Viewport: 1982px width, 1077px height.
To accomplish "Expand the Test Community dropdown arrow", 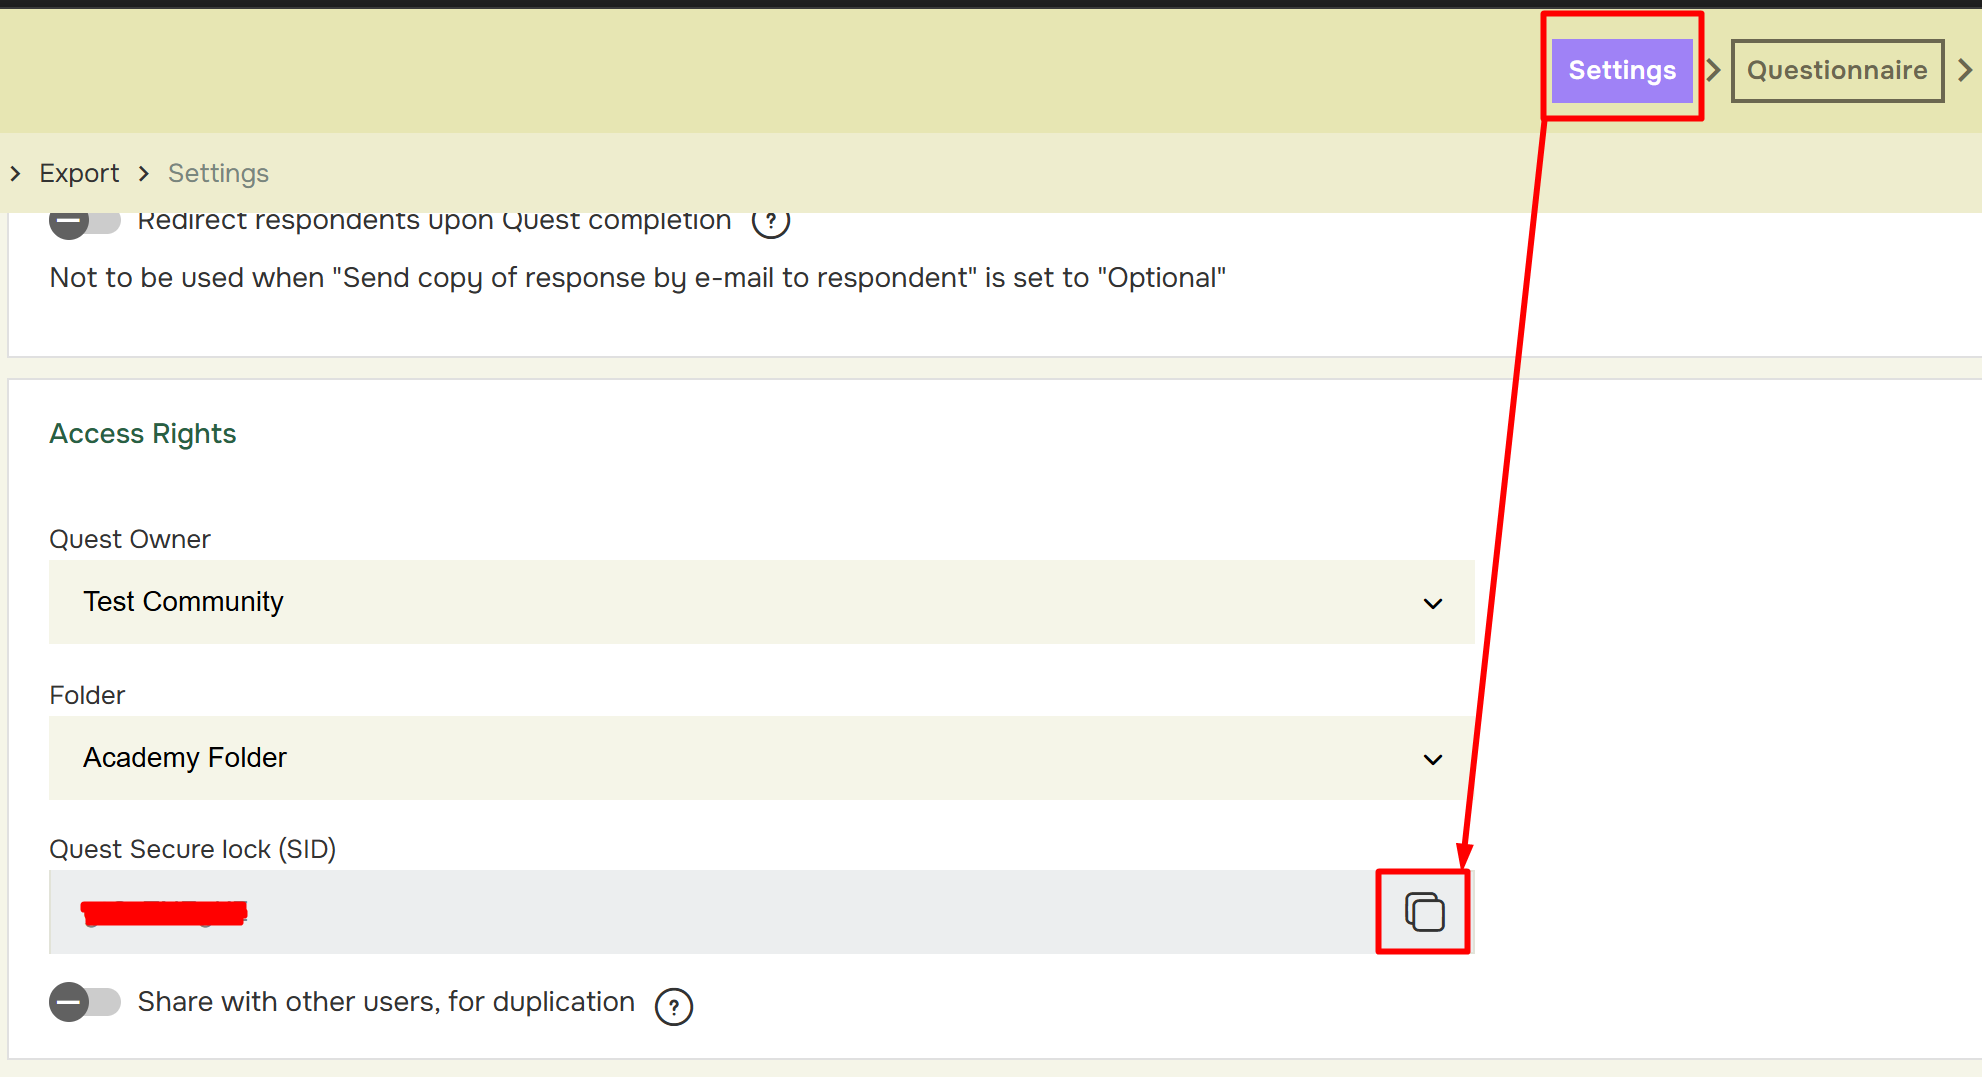I will click(1433, 603).
